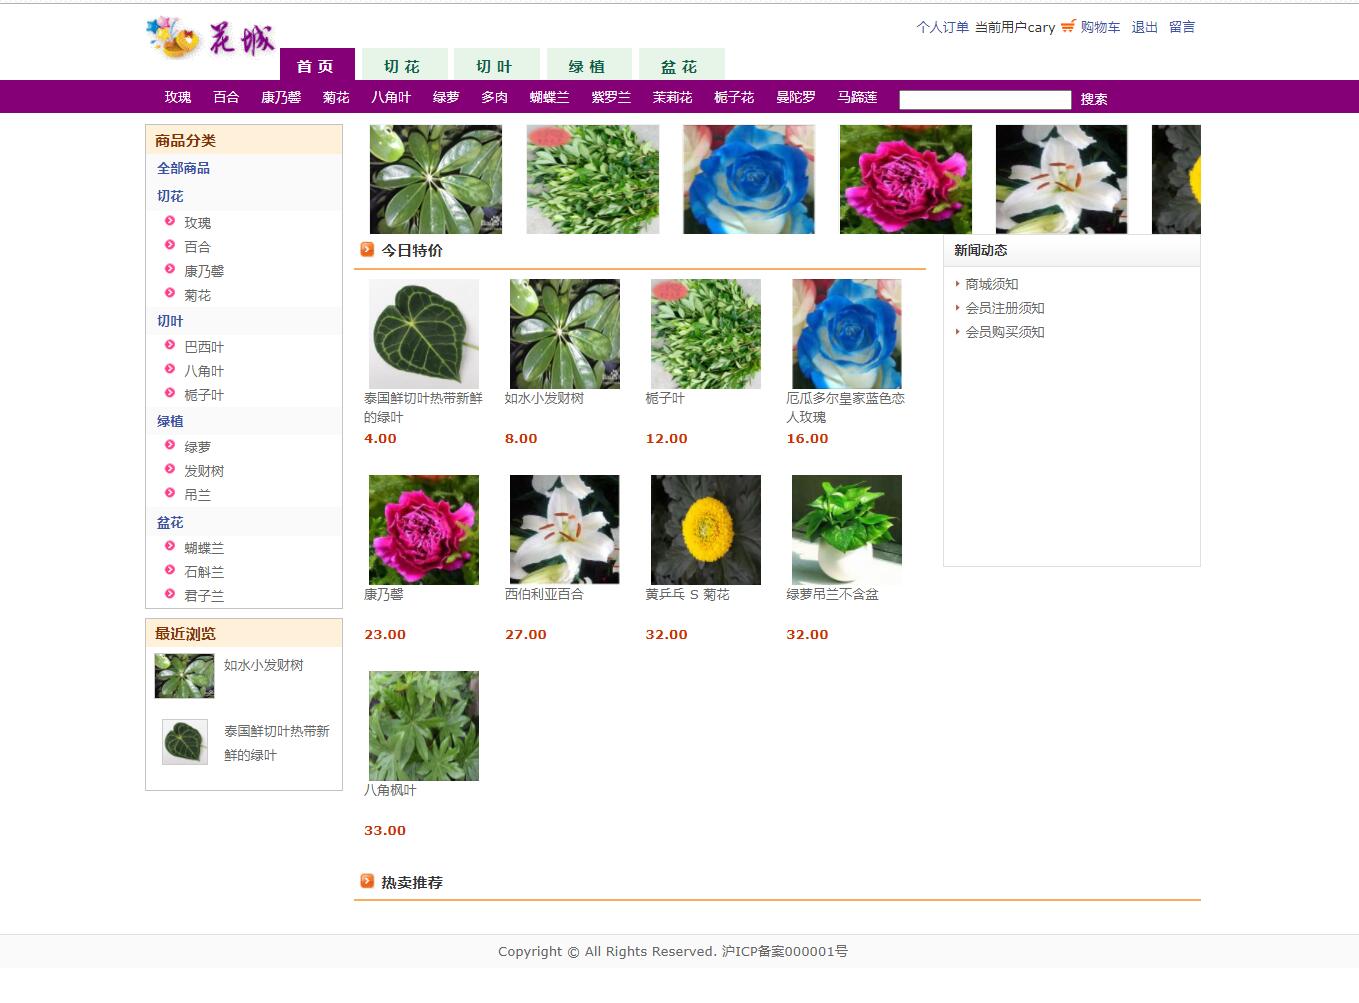Viewport: 1359px width, 1003px height.
Task: Click the pink arrow icon beside 发财树
Action: (171, 470)
